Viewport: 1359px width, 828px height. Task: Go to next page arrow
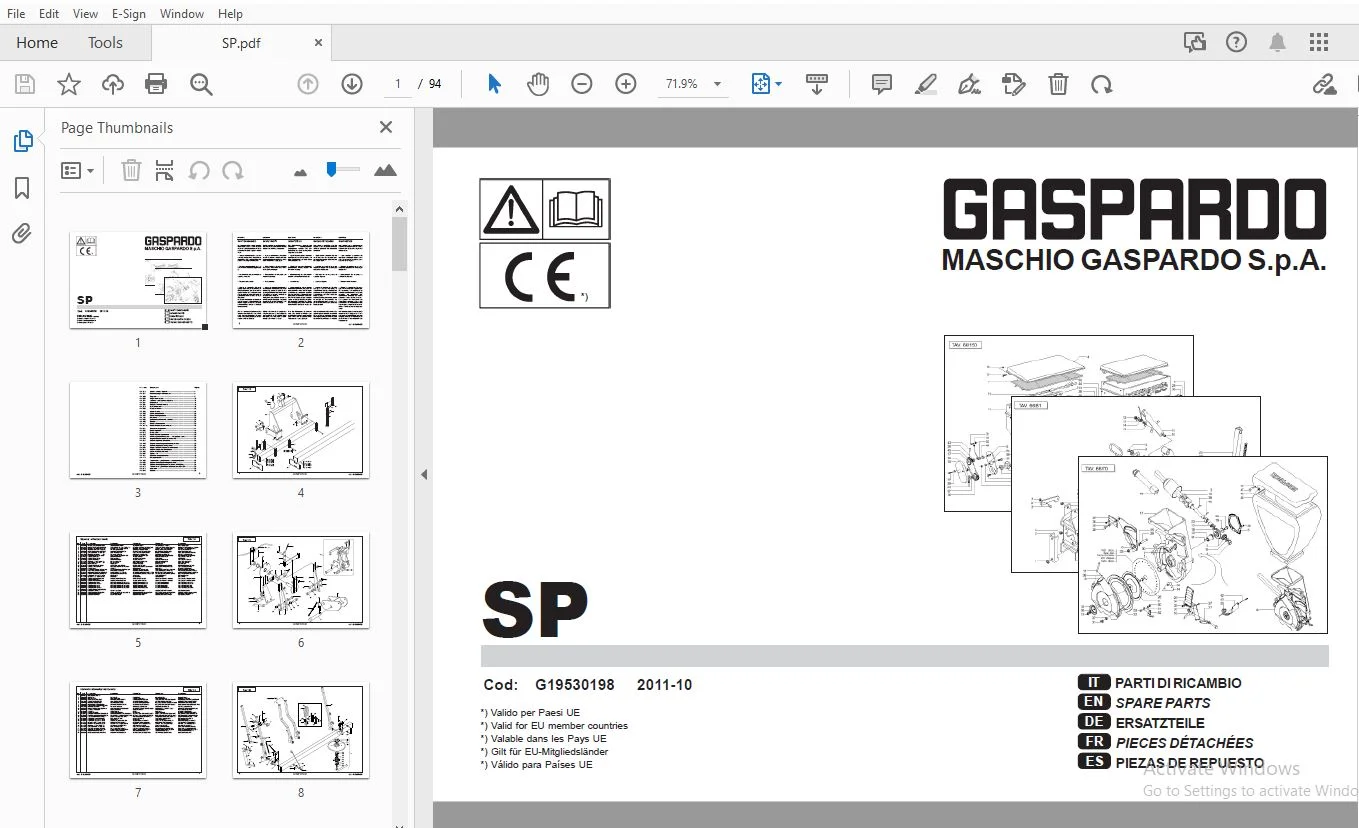pos(352,85)
